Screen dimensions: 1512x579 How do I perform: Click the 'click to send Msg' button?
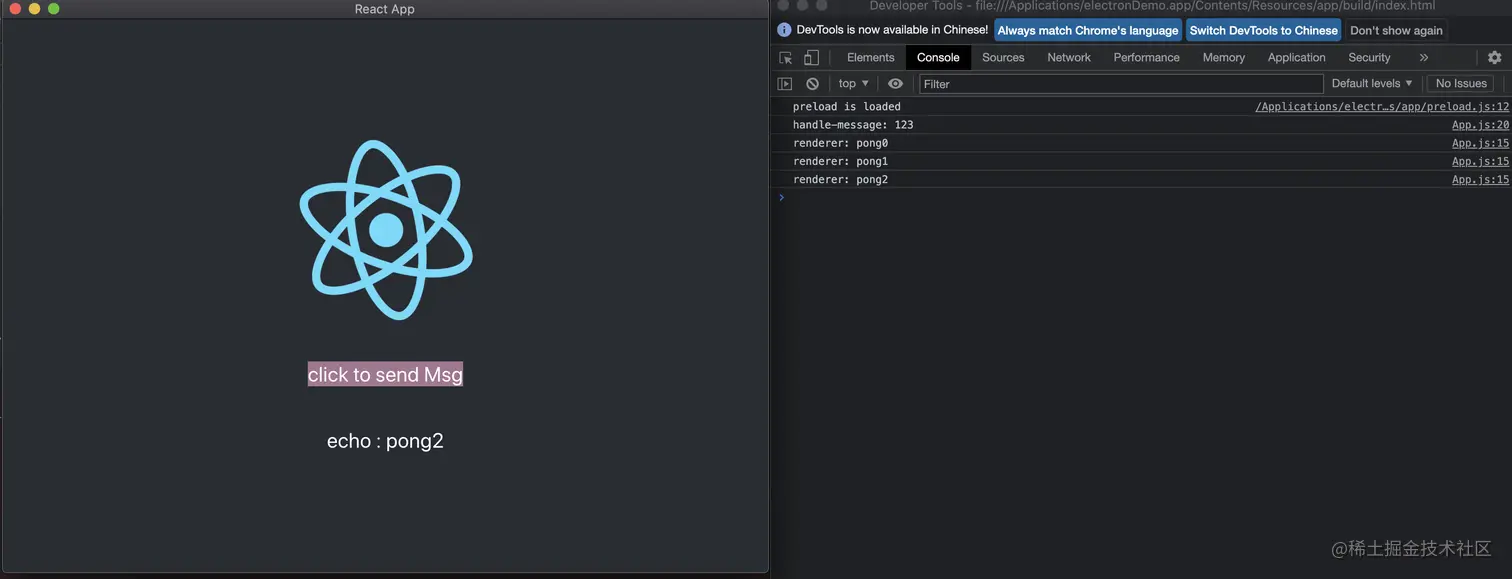point(385,374)
